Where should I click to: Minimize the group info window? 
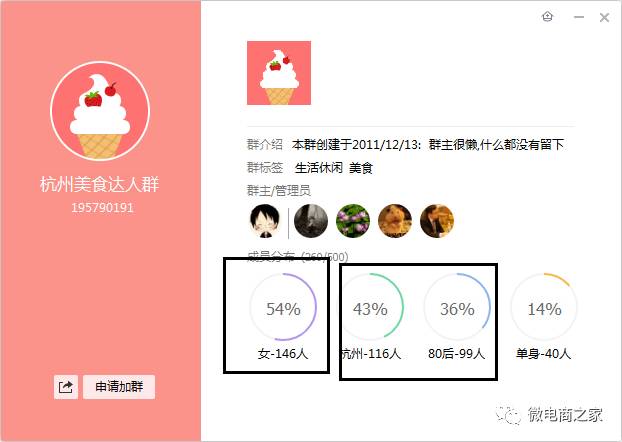click(579, 17)
